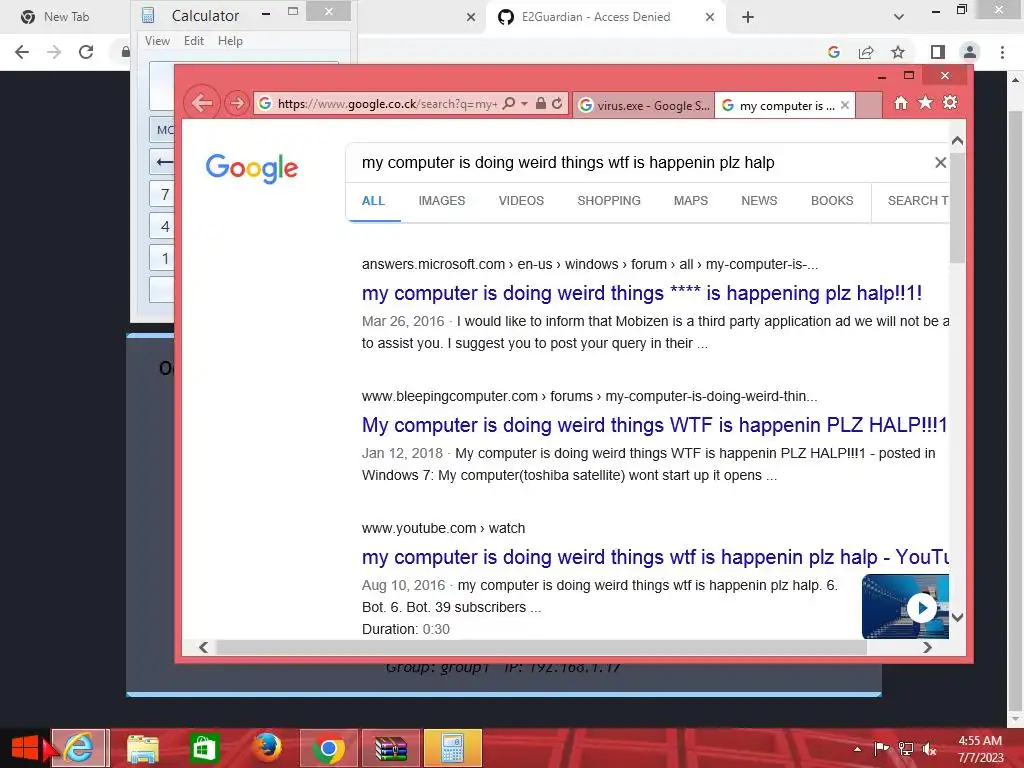Viewport: 1024px width, 768px height.
Task: Open IE Favorites star
Action: point(925,103)
